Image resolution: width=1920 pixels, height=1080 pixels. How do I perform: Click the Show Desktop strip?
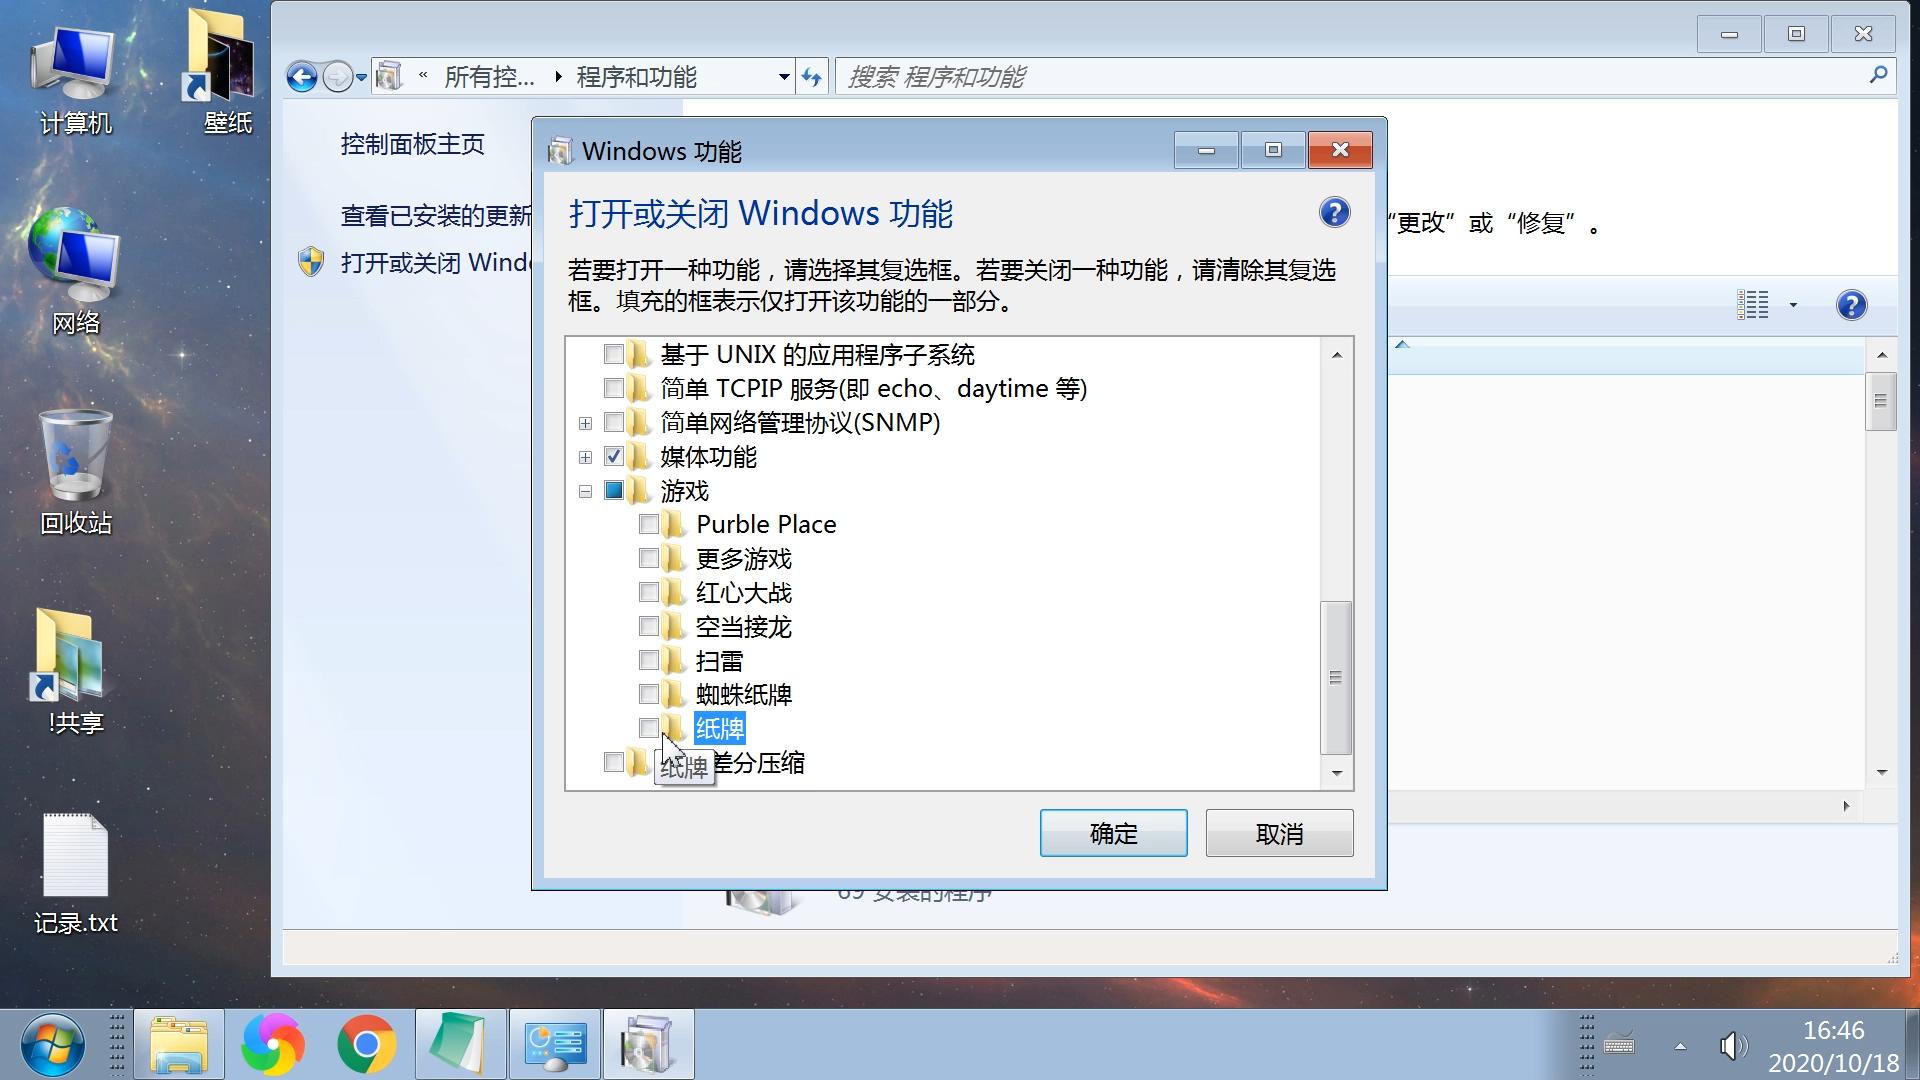pyautogui.click(x=1912, y=1045)
